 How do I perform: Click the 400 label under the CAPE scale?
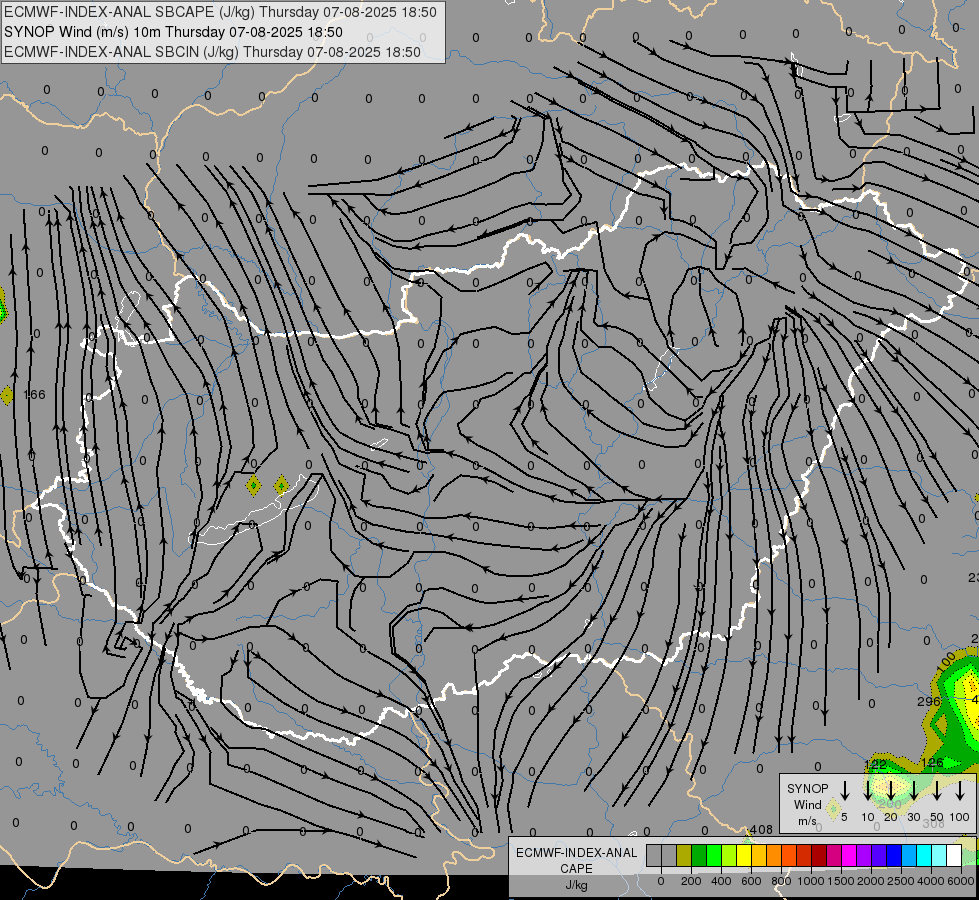721,881
